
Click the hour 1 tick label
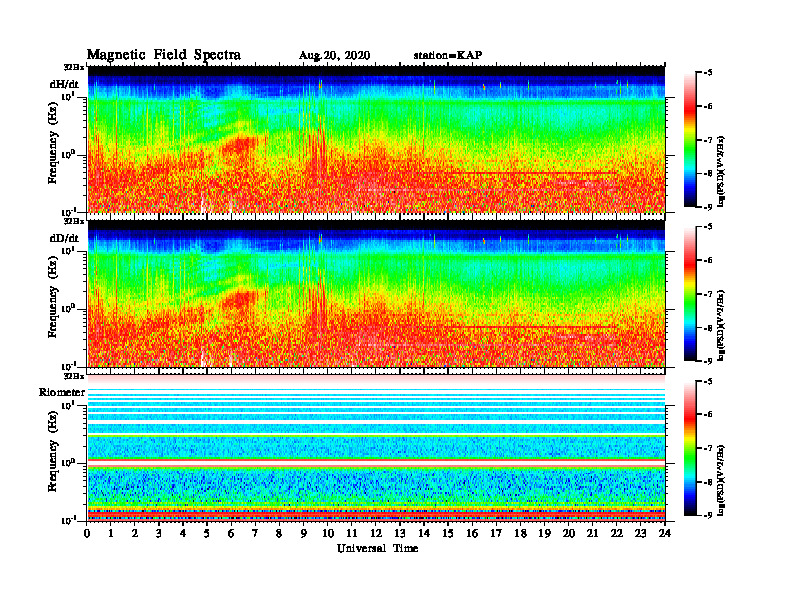click(x=111, y=533)
